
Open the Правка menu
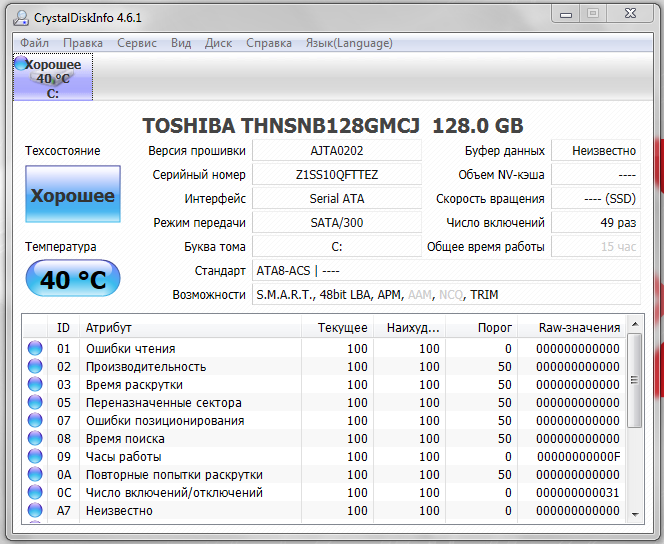click(83, 43)
